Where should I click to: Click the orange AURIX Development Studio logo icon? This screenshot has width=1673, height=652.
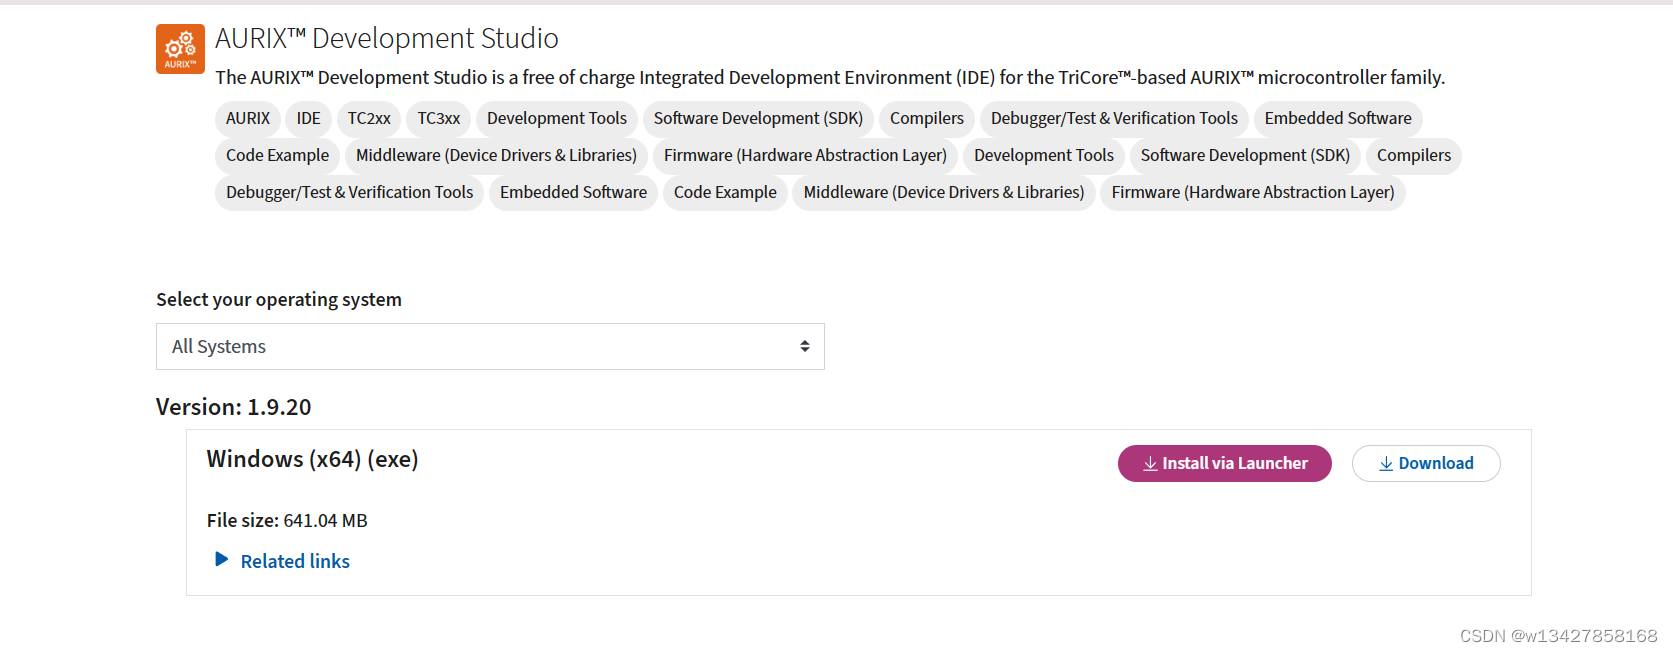(x=180, y=49)
